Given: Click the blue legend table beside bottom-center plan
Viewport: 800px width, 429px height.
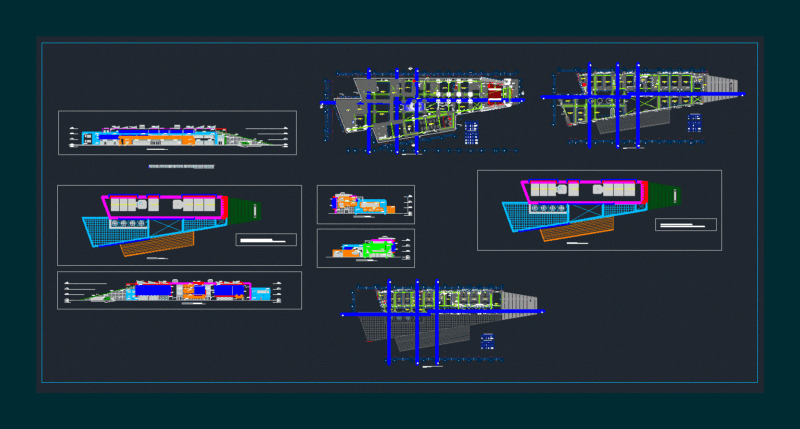Looking at the screenshot, I should [x=487, y=341].
